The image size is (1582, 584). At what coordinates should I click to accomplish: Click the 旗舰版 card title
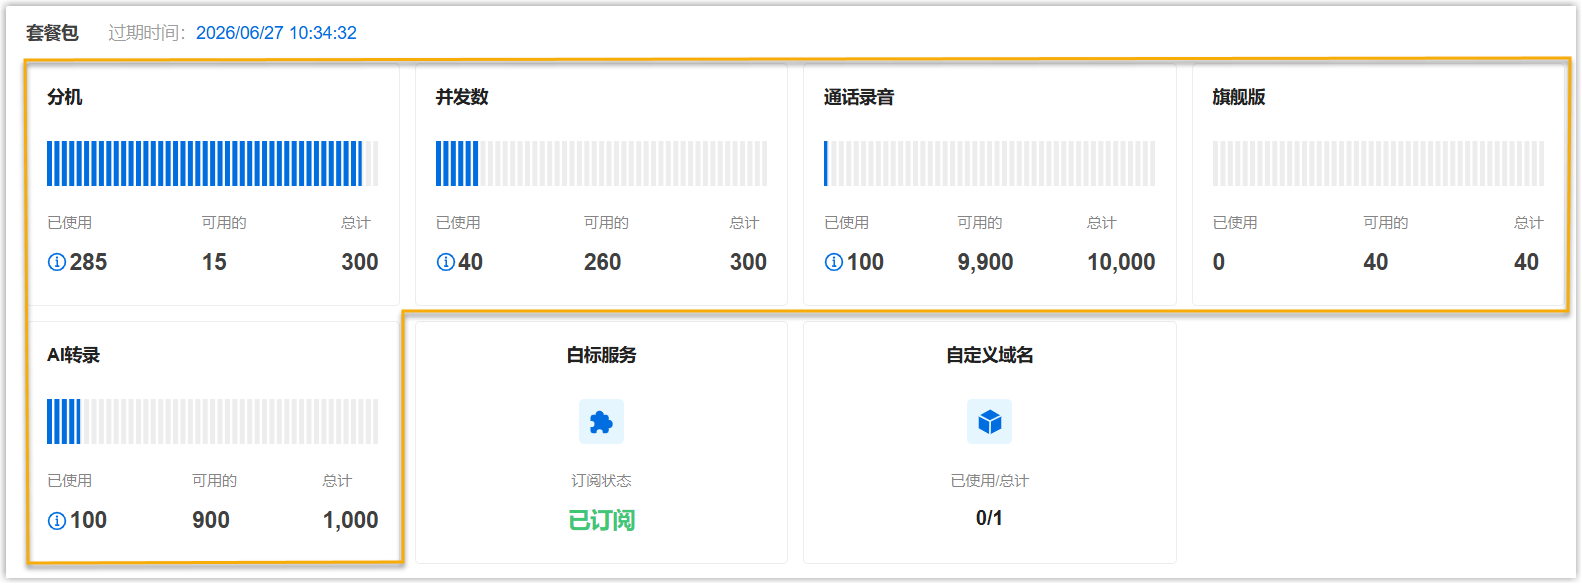click(x=1238, y=97)
